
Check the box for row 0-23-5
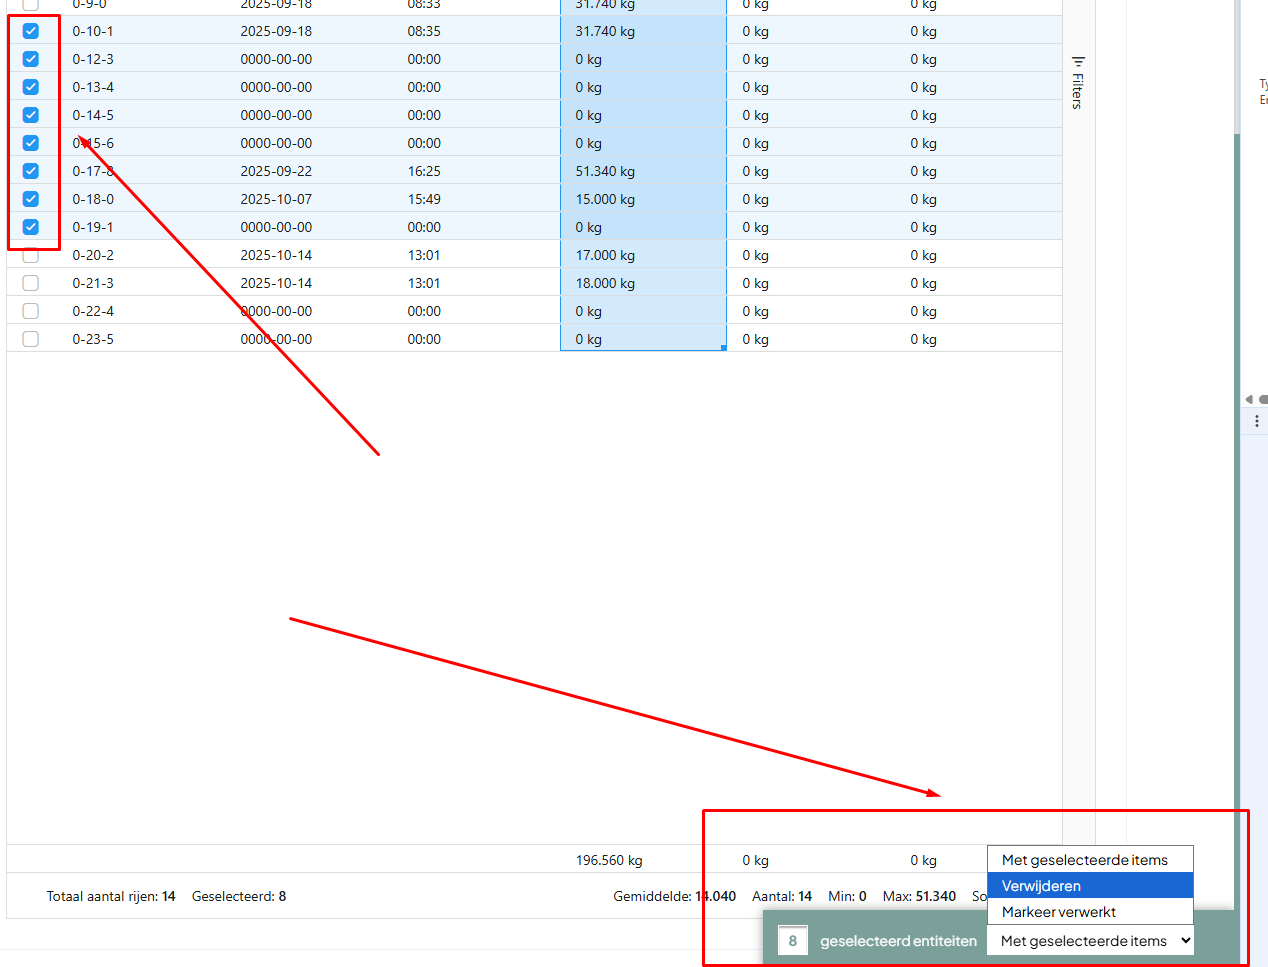[x=31, y=339]
